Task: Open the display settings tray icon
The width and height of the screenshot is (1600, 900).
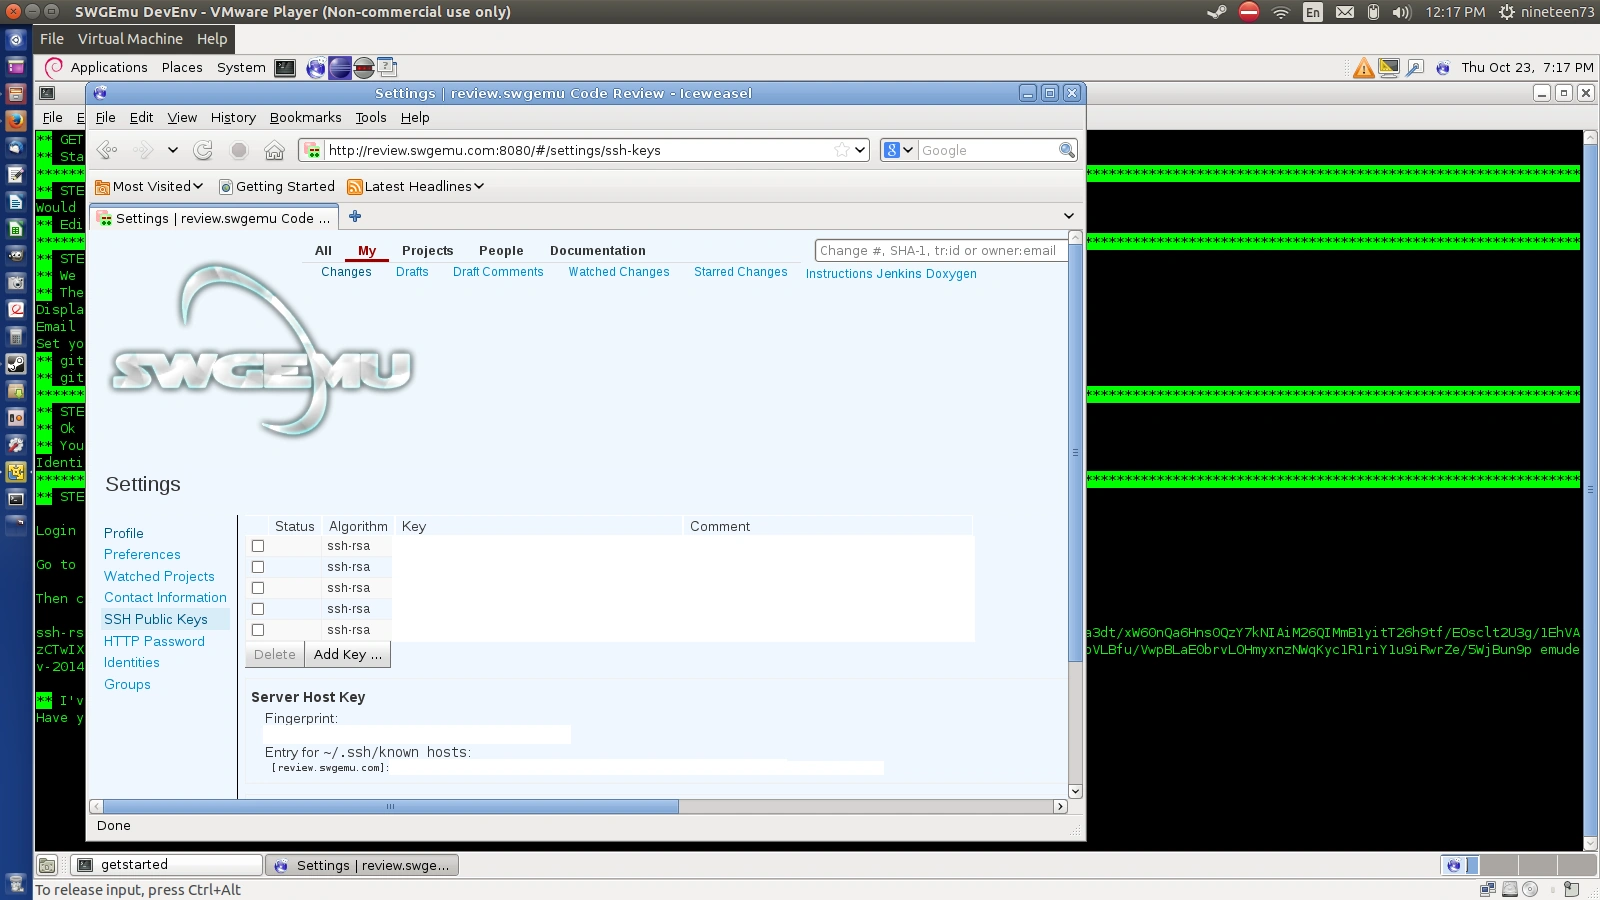Action: tap(1389, 68)
